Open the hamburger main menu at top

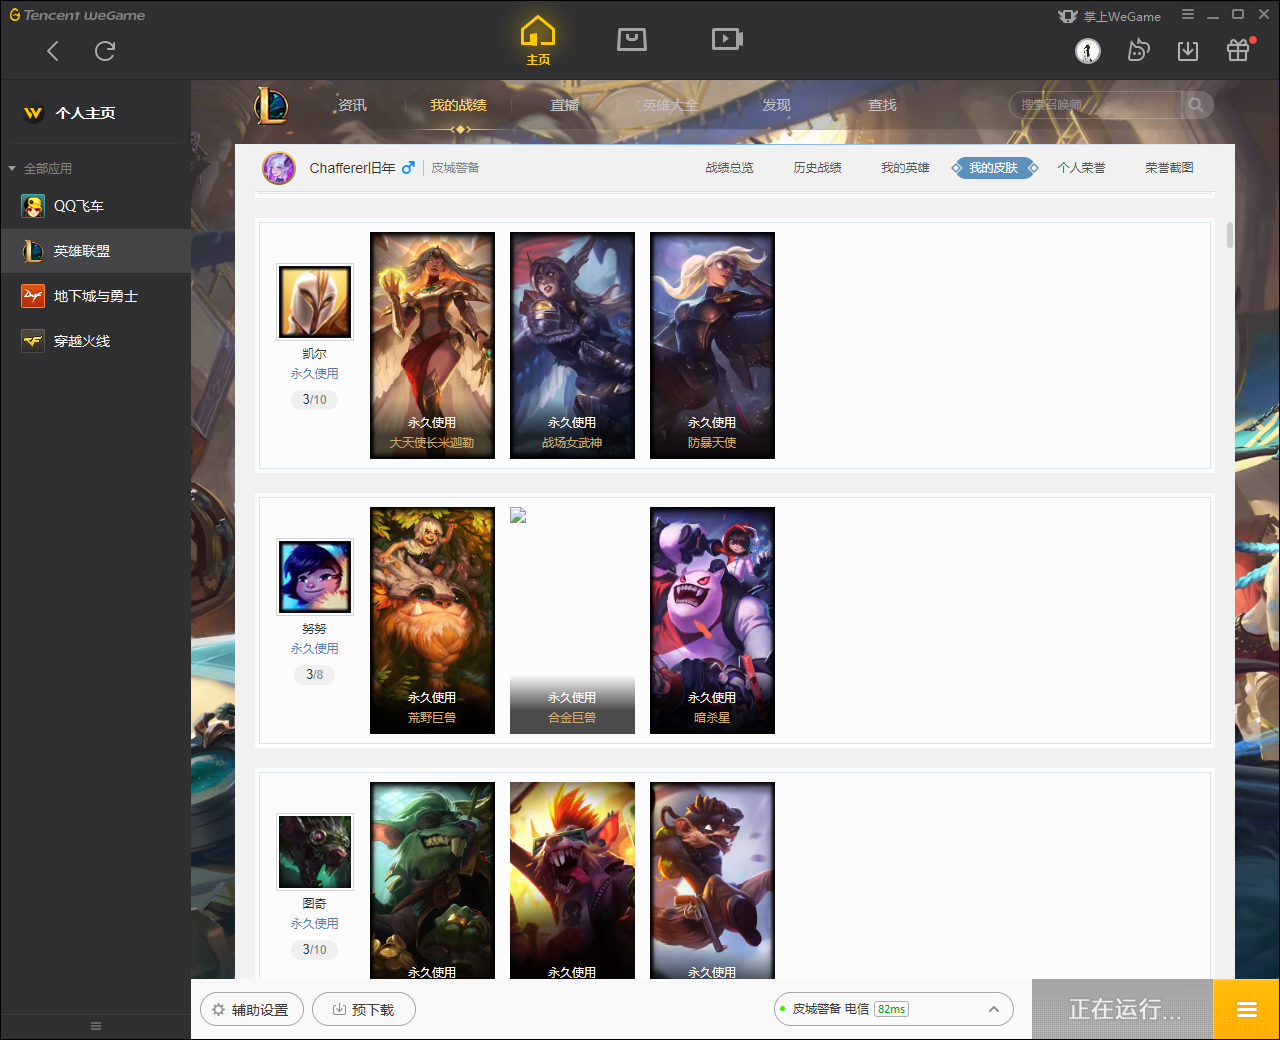tap(1188, 15)
